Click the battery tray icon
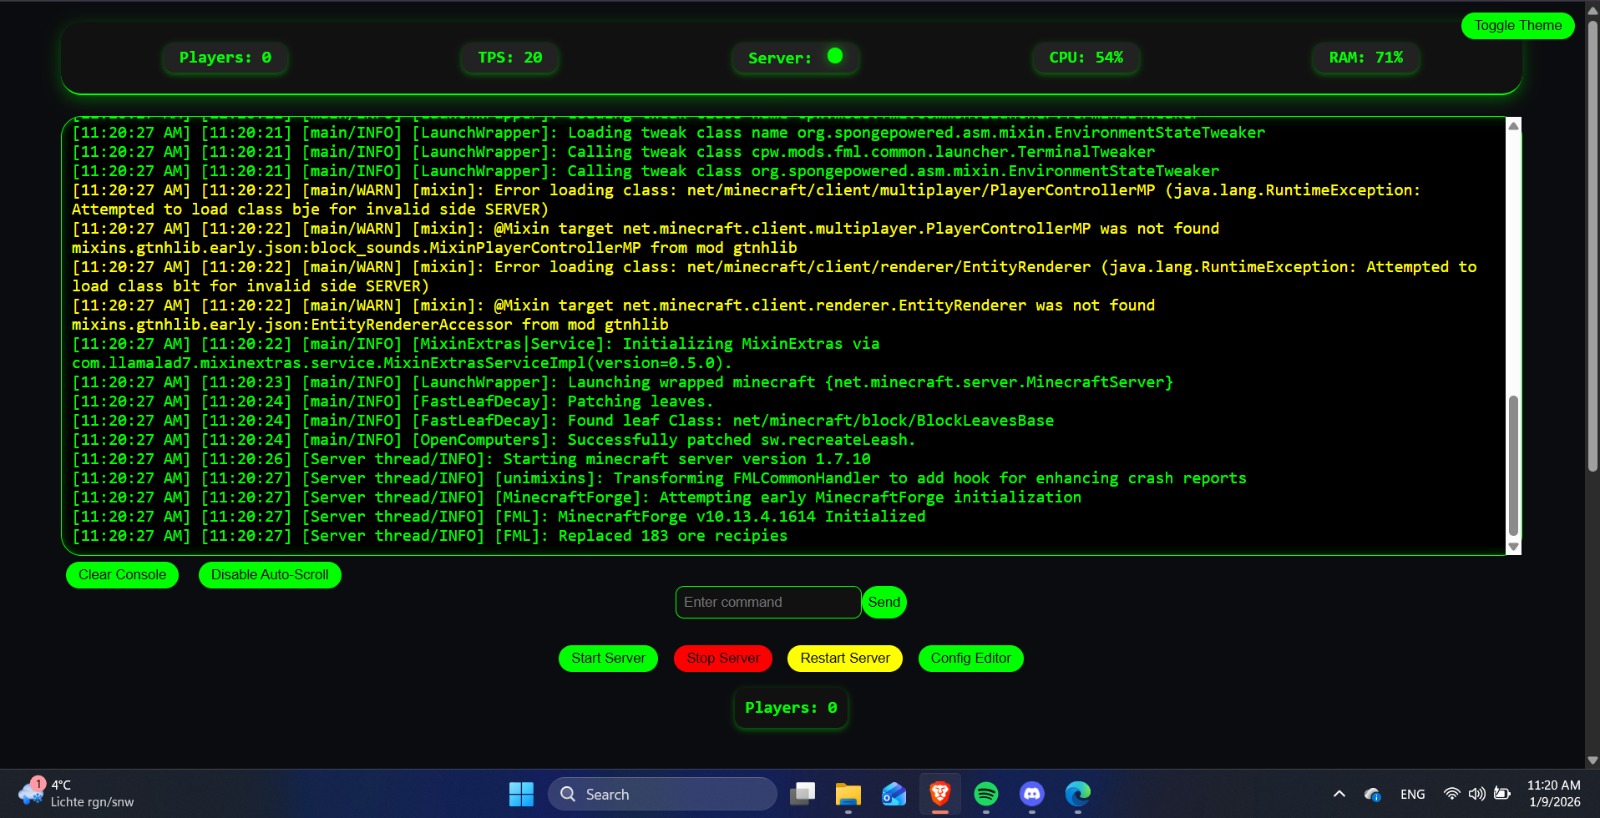This screenshot has width=1600, height=818. pyautogui.click(x=1502, y=794)
